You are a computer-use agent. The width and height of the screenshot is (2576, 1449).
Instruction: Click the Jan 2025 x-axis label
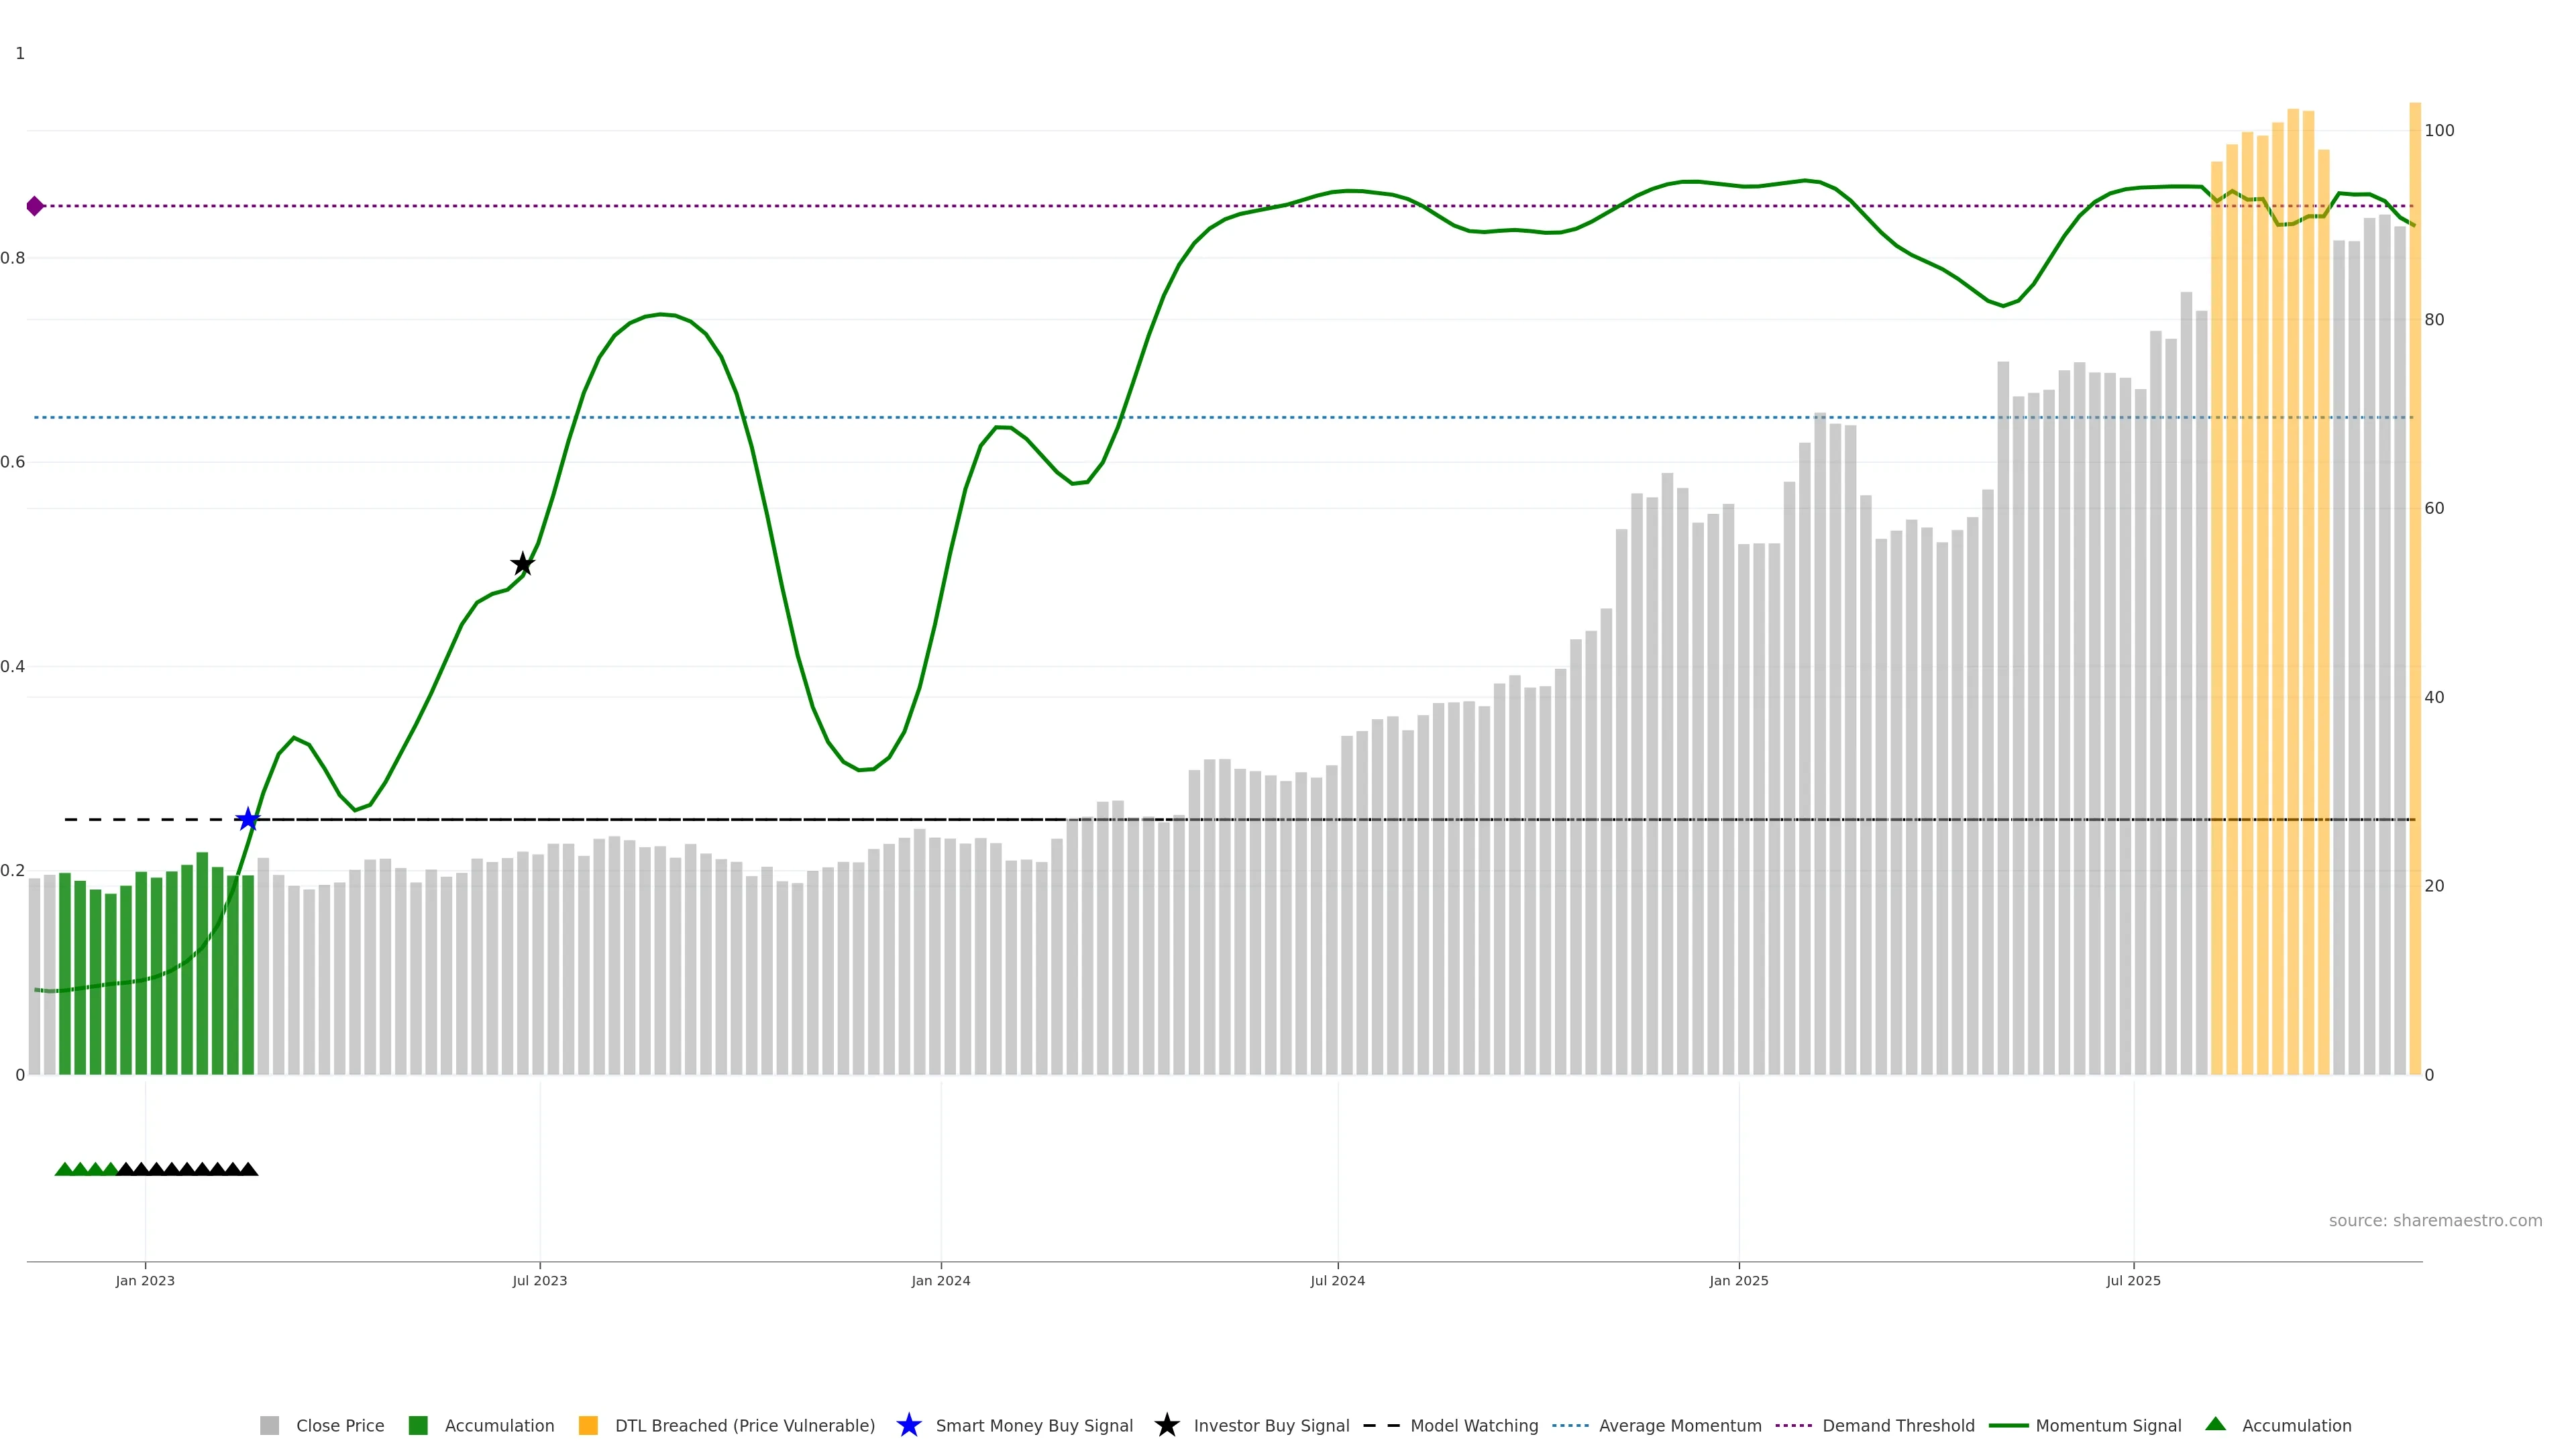(1738, 1281)
